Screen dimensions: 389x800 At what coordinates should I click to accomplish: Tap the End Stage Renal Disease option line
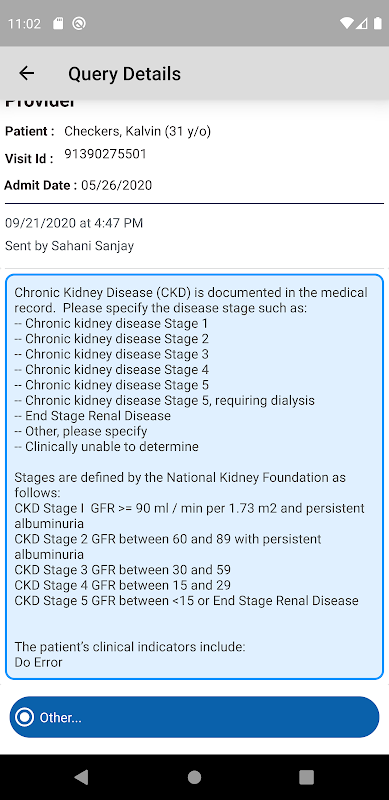pyautogui.click(x=92, y=416)
